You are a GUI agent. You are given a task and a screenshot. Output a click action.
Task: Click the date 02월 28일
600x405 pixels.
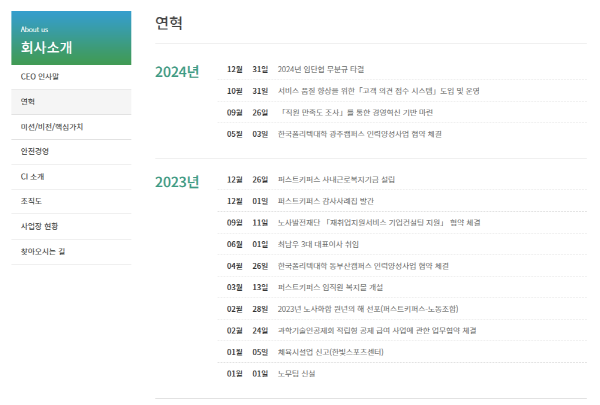click(247, 309)
